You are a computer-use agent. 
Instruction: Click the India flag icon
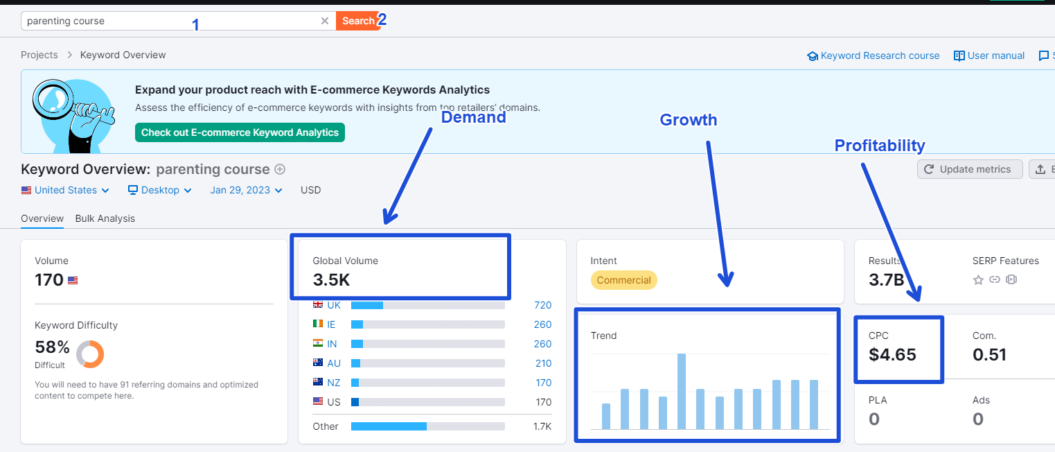pos(318,344)
